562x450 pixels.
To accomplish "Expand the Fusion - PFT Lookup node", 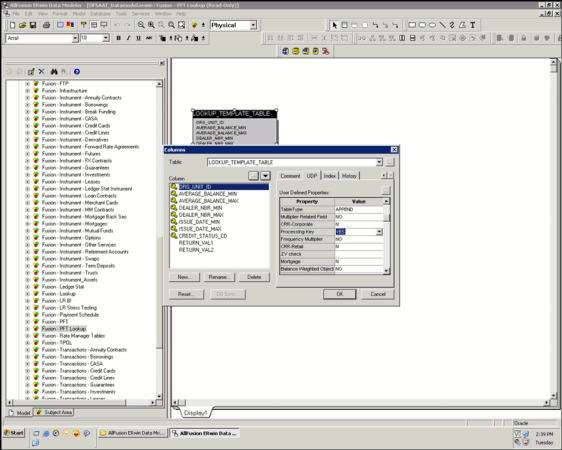I will coord(27,329).
